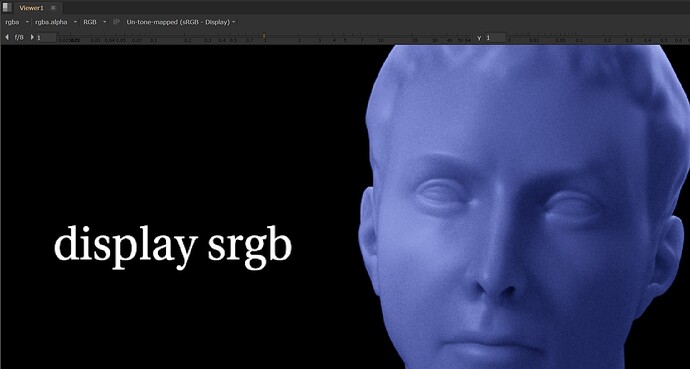Close the Viewer1 tab
The height and width of the screenshot is (369, 690).
[x=53, y=8]
